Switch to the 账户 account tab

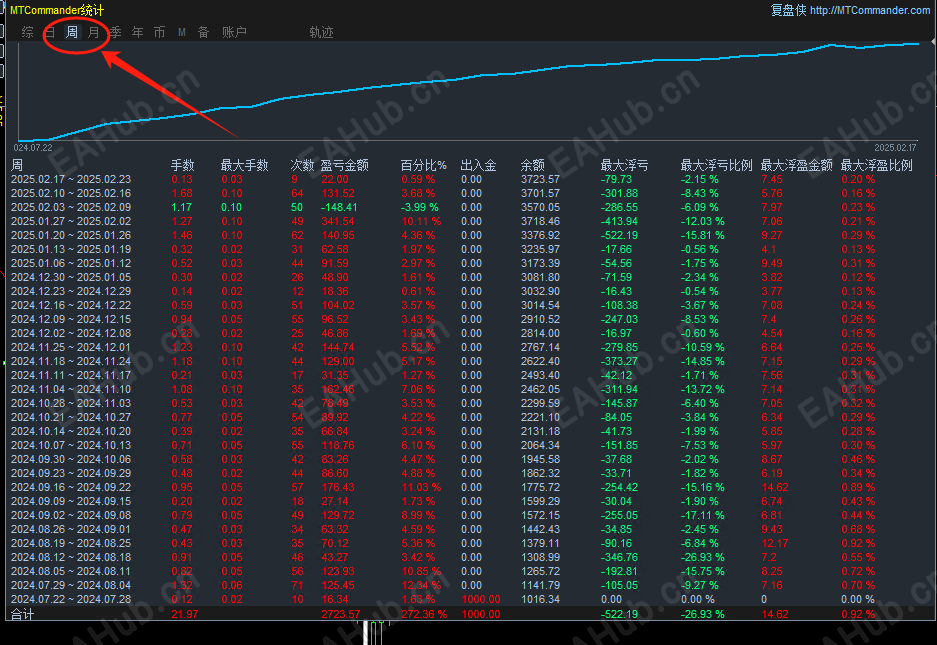[234, 32]
